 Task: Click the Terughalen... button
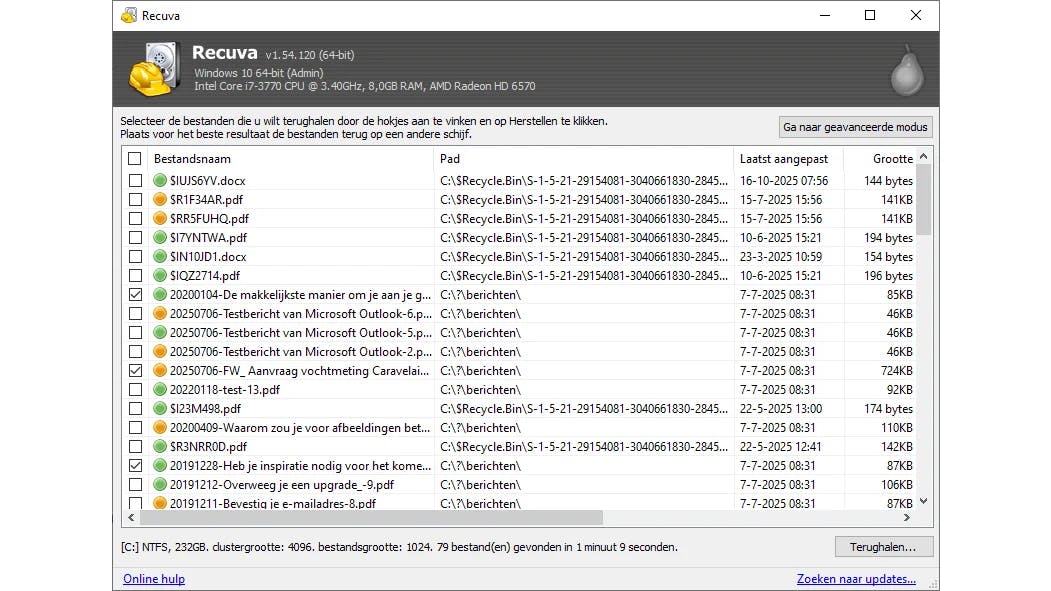click(x=883, y=547)
